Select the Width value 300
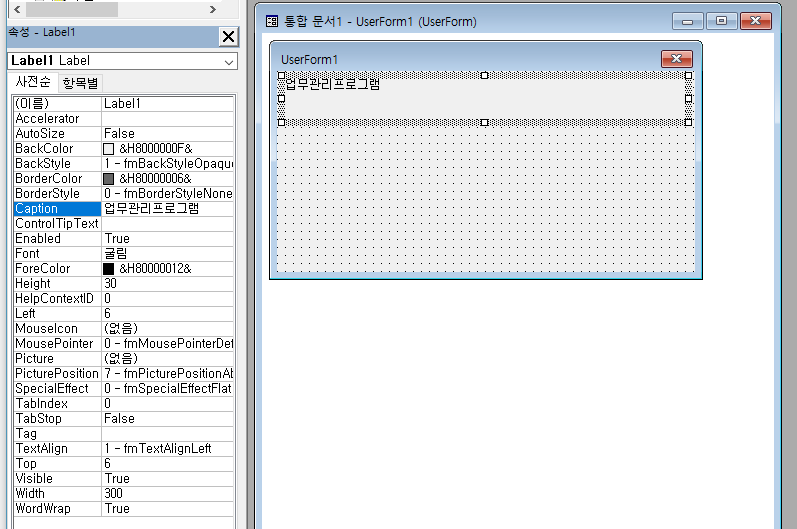The height and width of the screenshot is (529, 797). tap(168, 493)
